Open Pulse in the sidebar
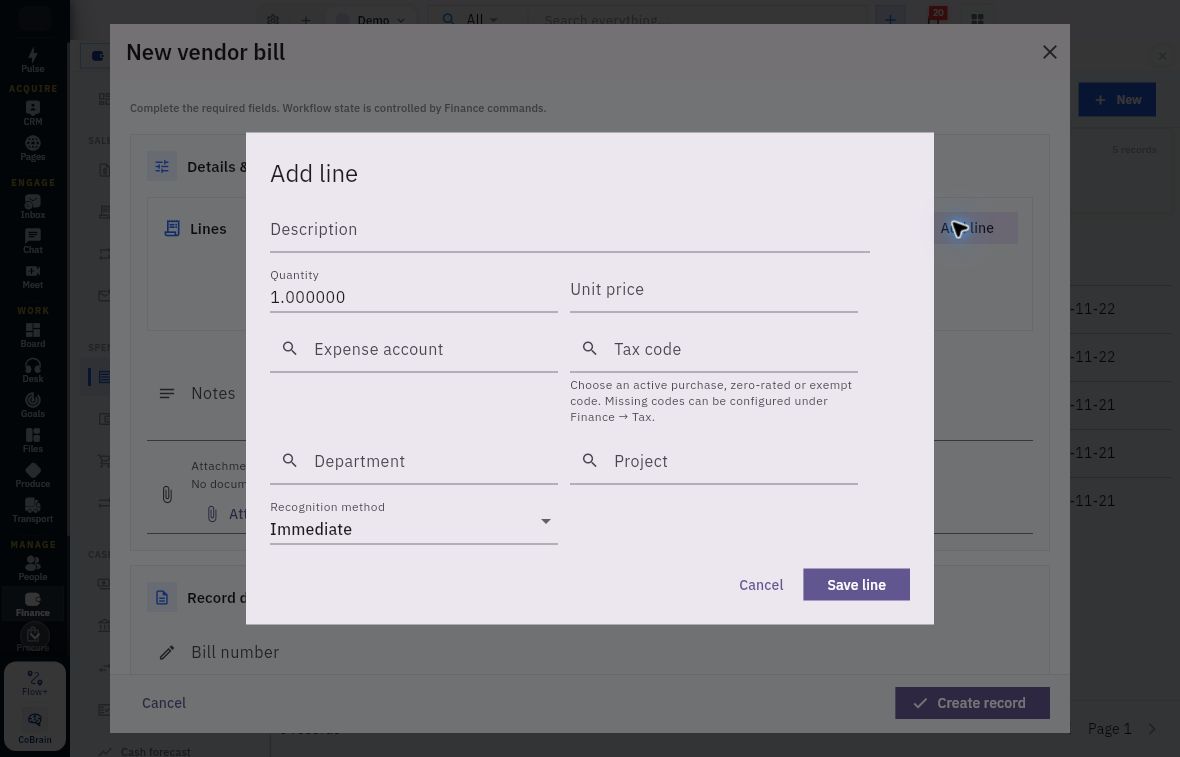 [32, 60]
